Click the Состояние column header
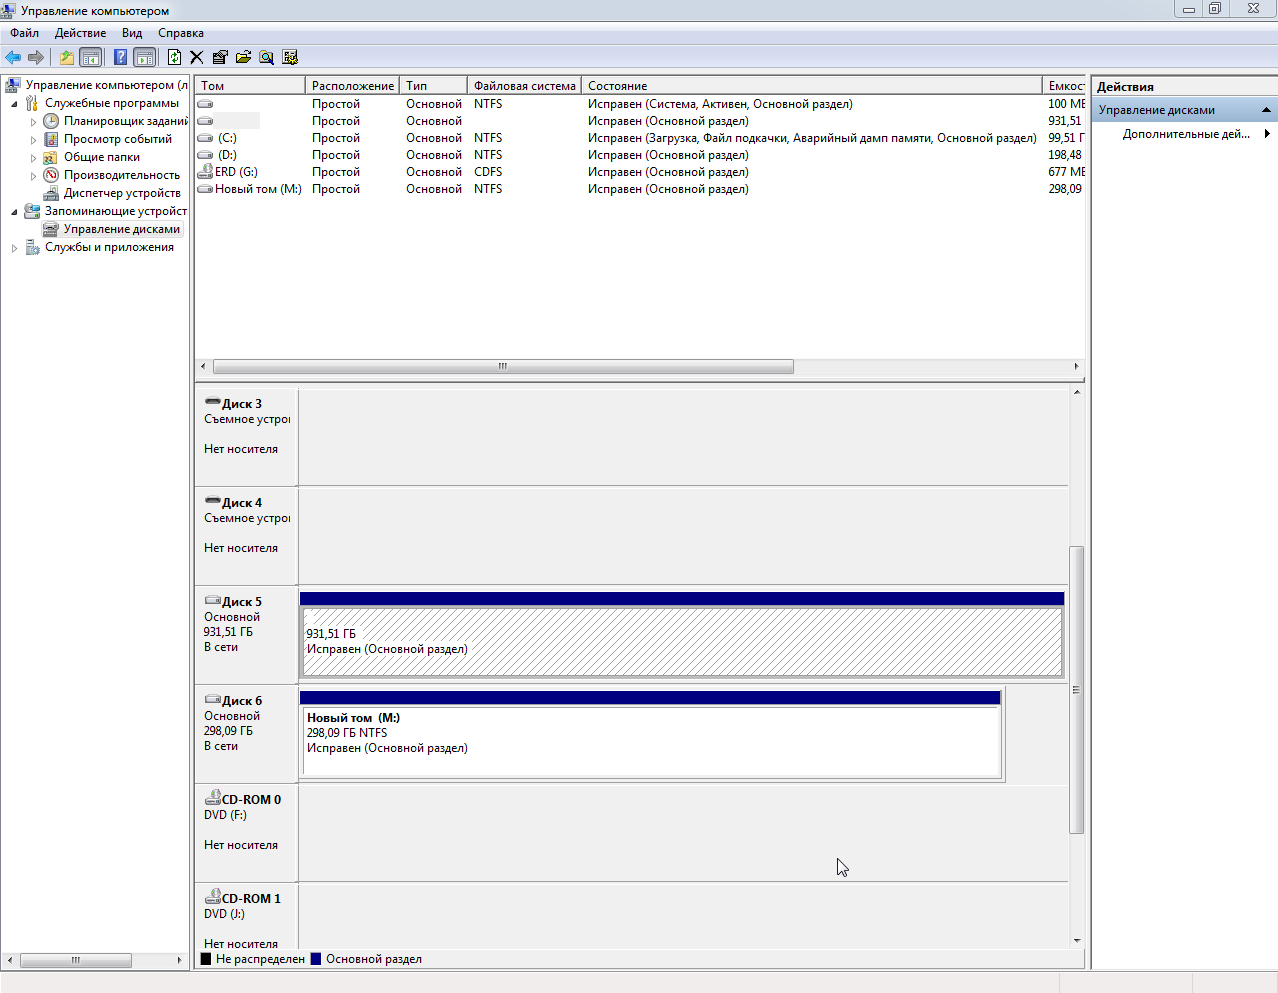This screenshot has width=1278, height=993. 617,86
